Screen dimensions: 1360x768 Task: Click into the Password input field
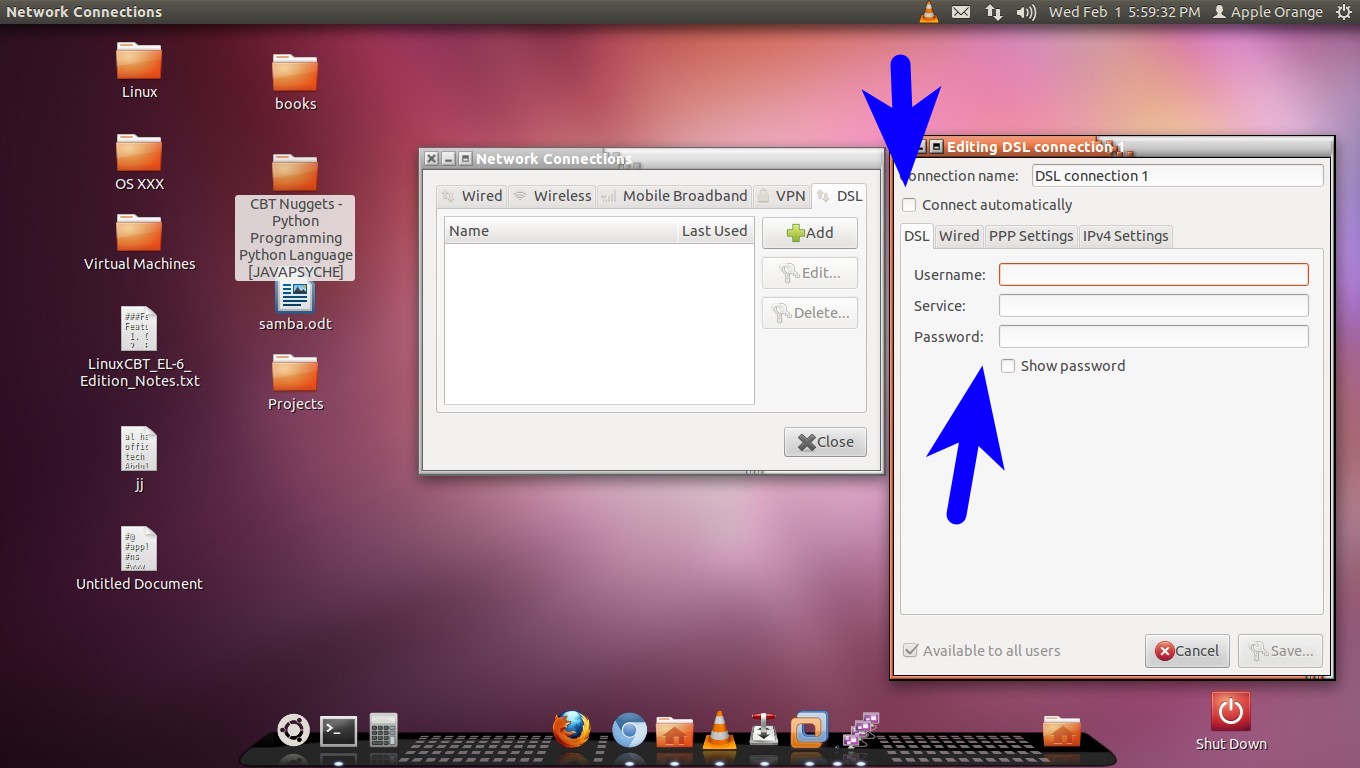(1154, 336)
